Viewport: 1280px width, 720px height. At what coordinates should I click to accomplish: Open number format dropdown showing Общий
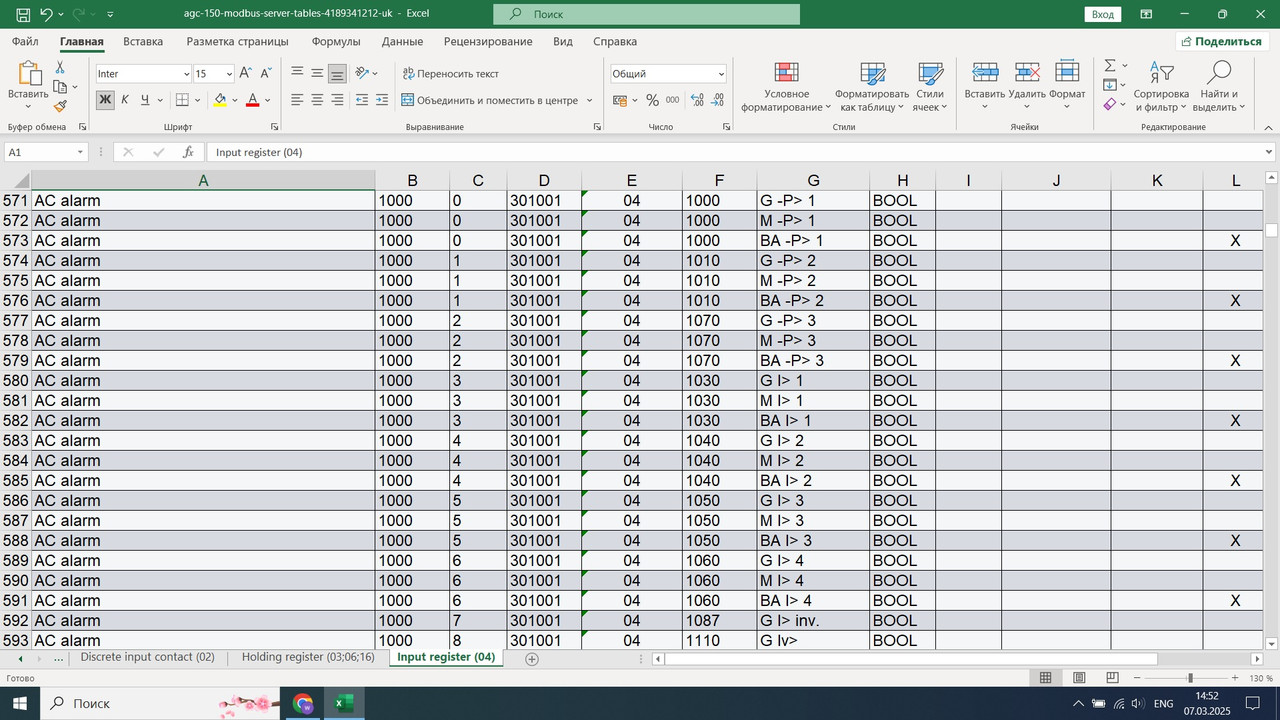pos(721,74)
